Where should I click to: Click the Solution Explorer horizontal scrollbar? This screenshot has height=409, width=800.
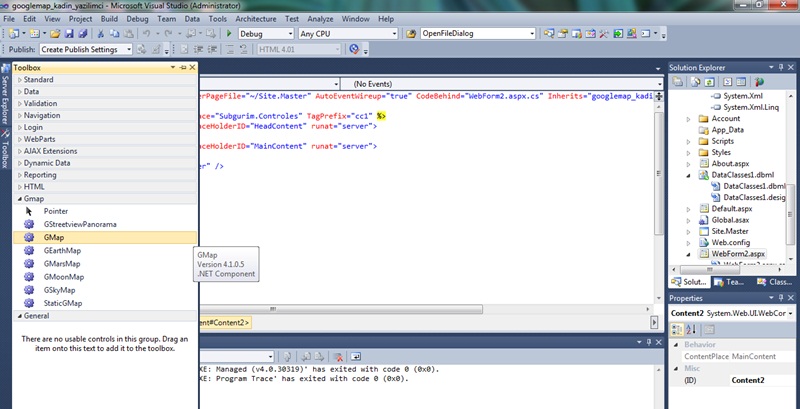coord(709,269)
